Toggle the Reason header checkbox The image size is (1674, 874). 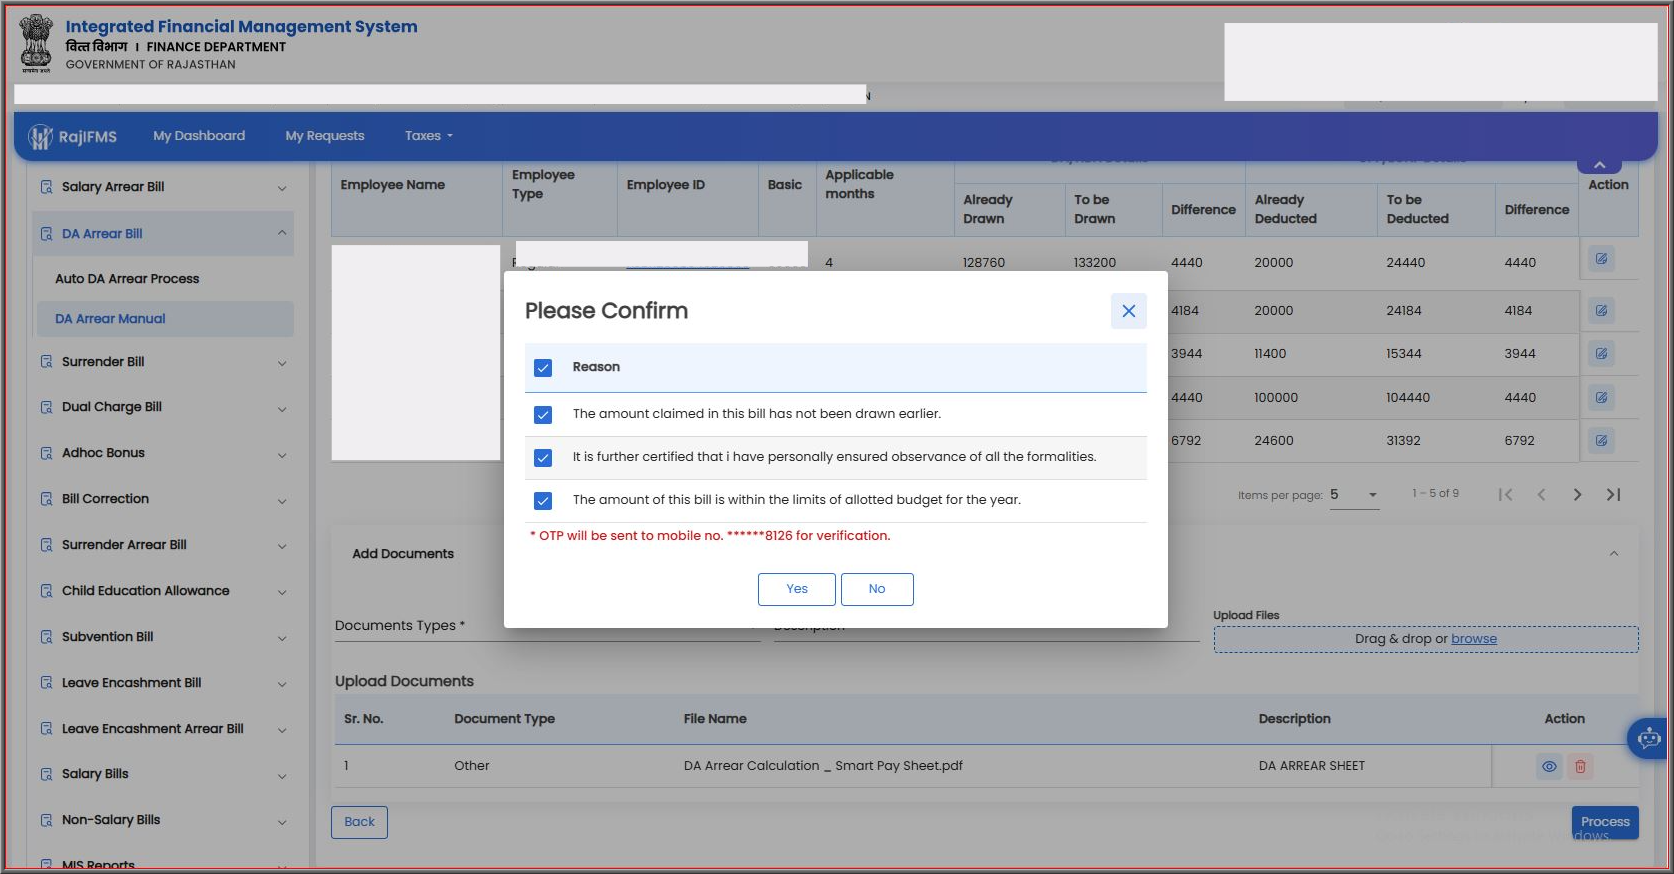point(543,368)
